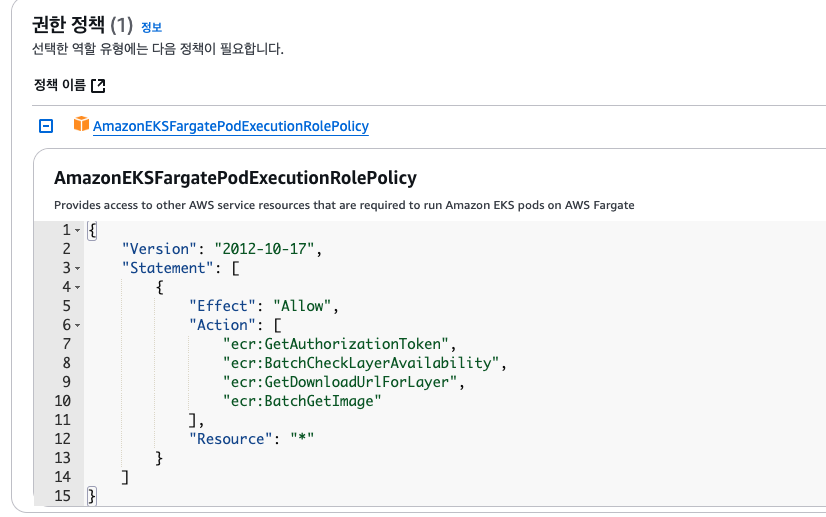This screenshot has height=517, width=826.
Task: Click line number 10 in gutter
Action: coord(62,401)
